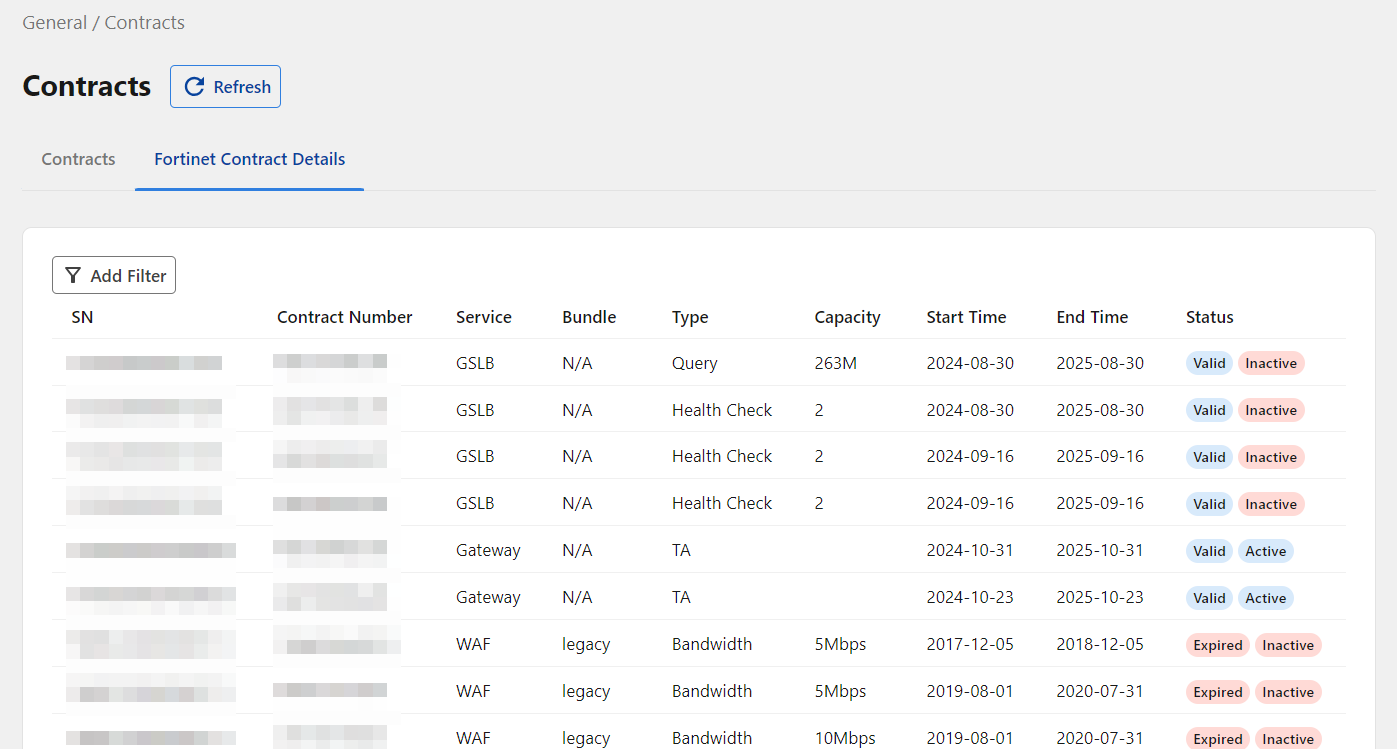Click the 263M capacity value
Image resolution: width=1397 pixels, height=749 pixels.
835,363
